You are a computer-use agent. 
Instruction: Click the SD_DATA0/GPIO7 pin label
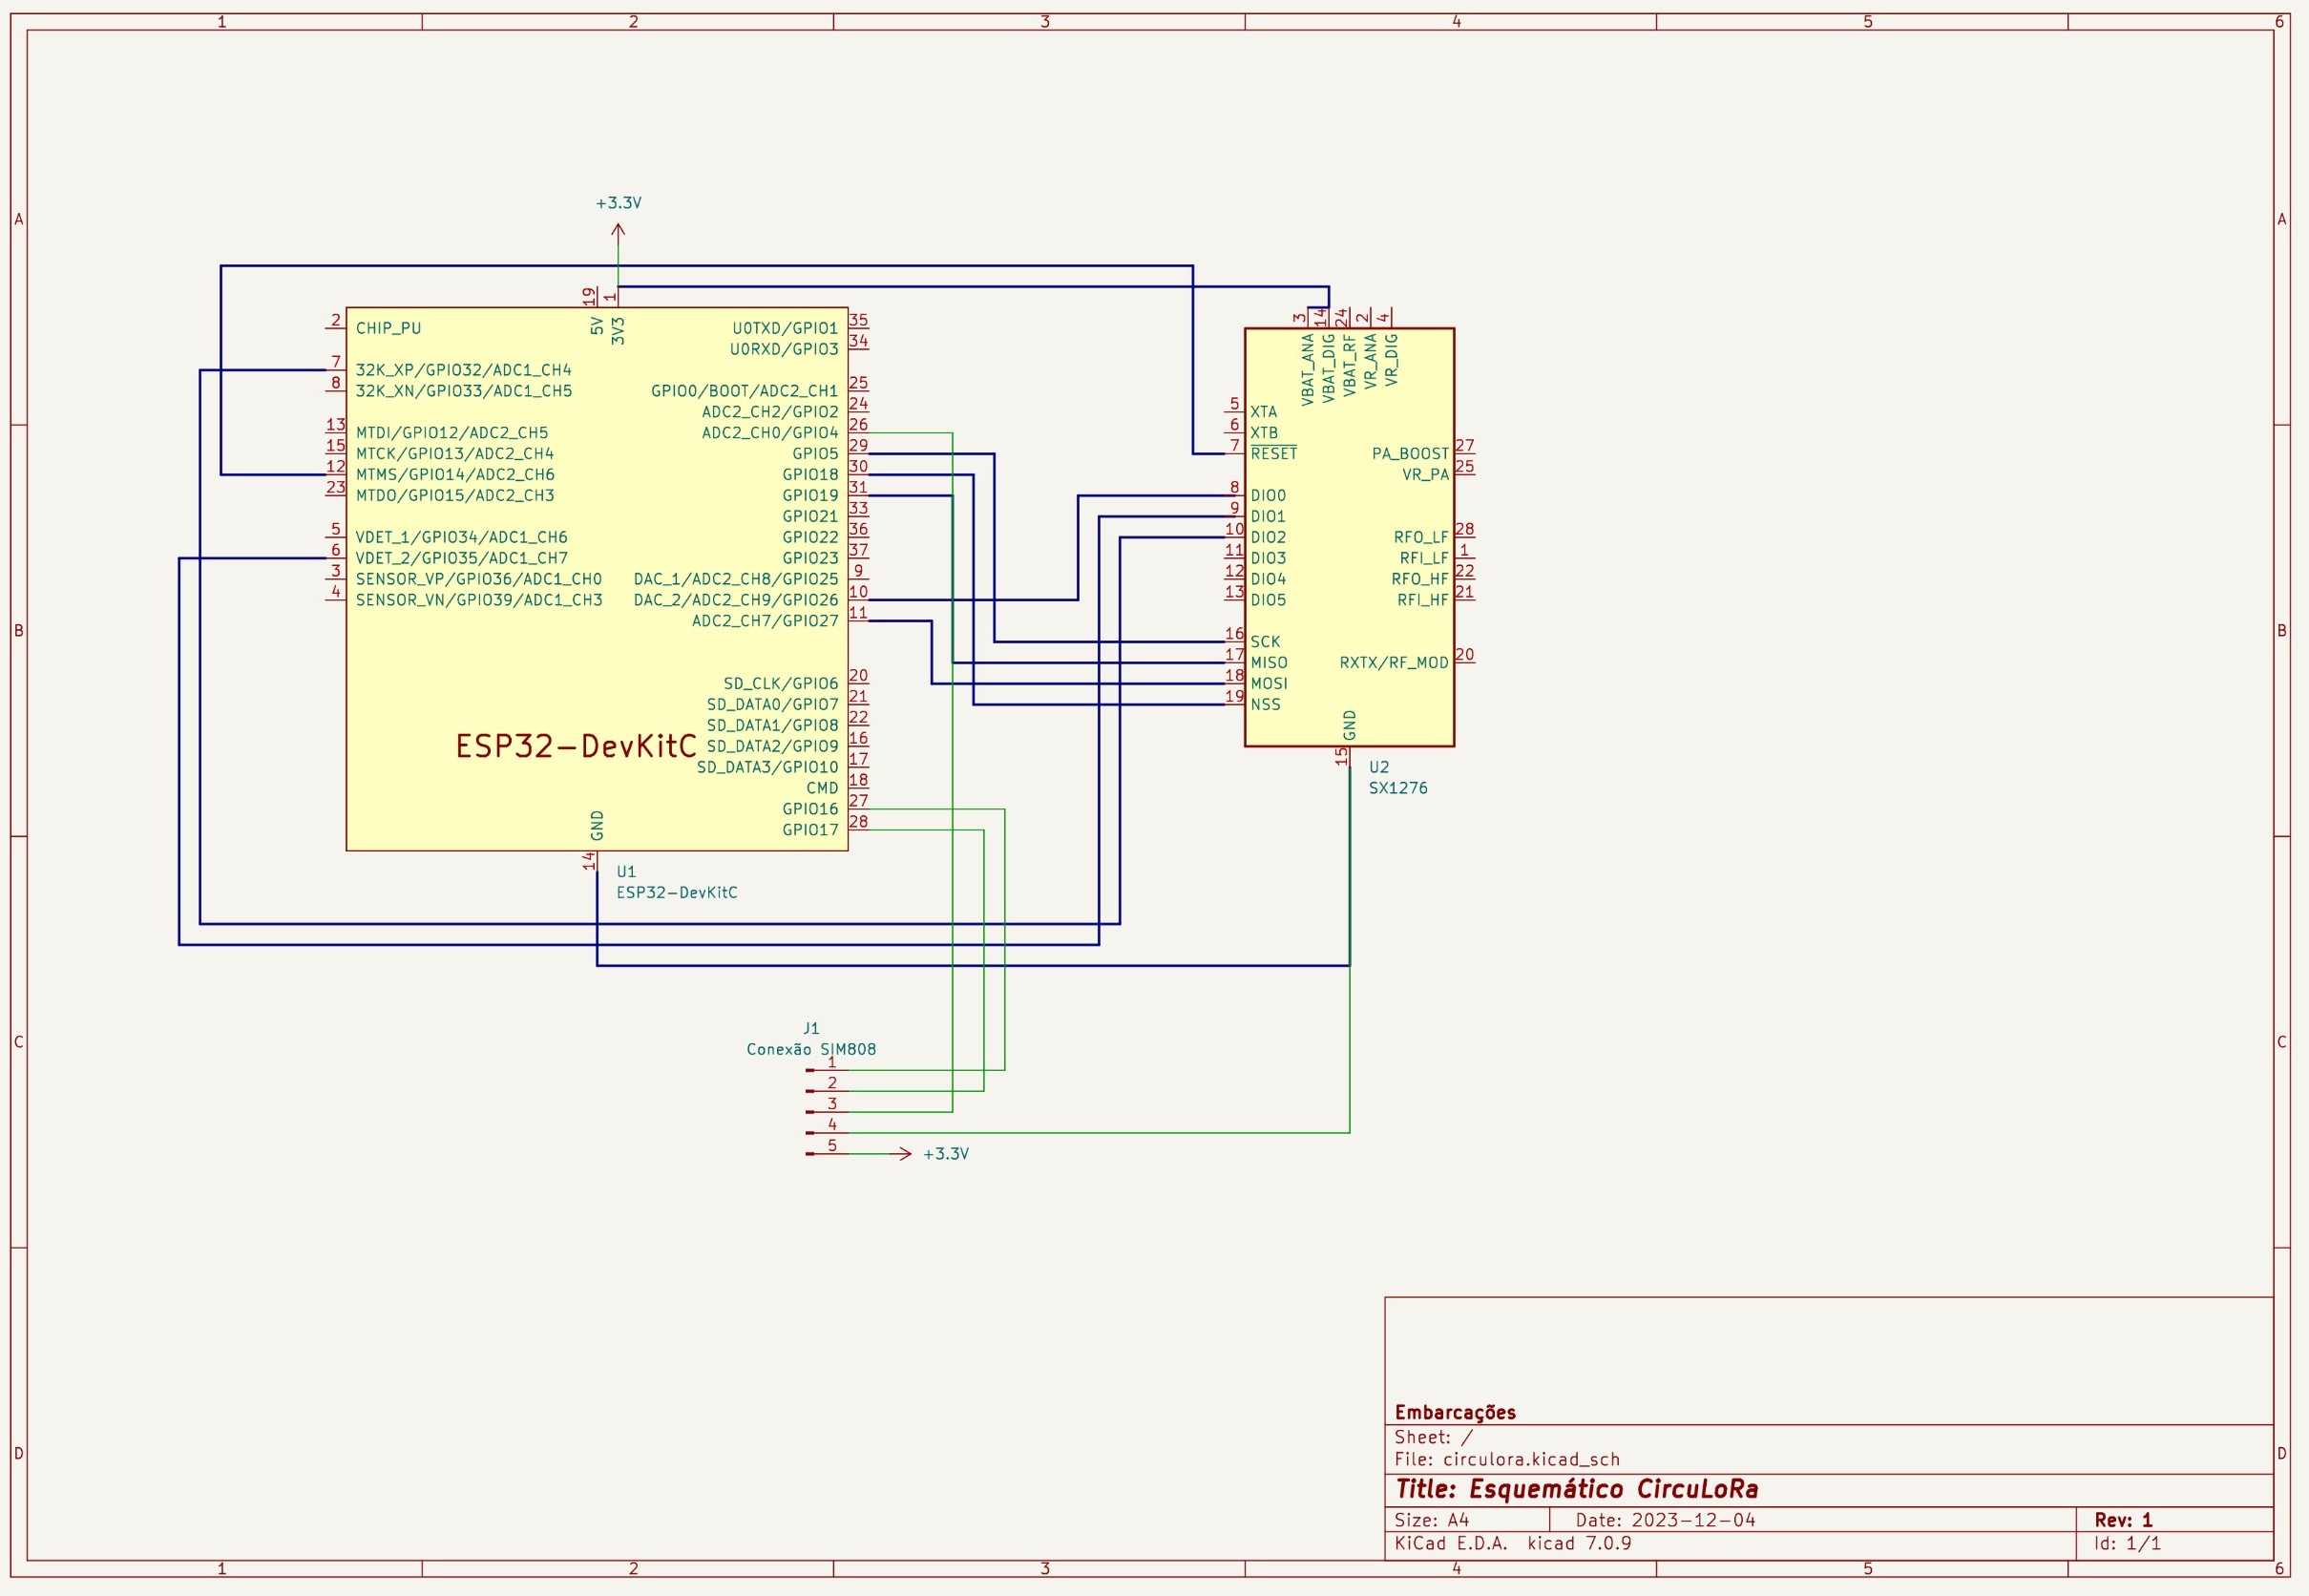(x=772, y=704)
